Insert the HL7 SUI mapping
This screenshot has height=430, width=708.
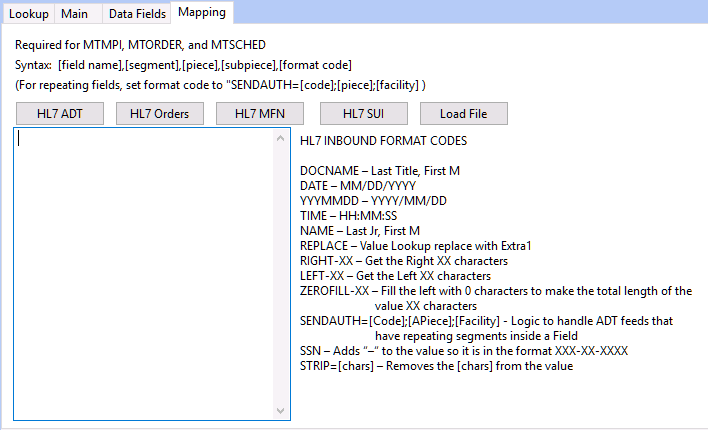364,113
